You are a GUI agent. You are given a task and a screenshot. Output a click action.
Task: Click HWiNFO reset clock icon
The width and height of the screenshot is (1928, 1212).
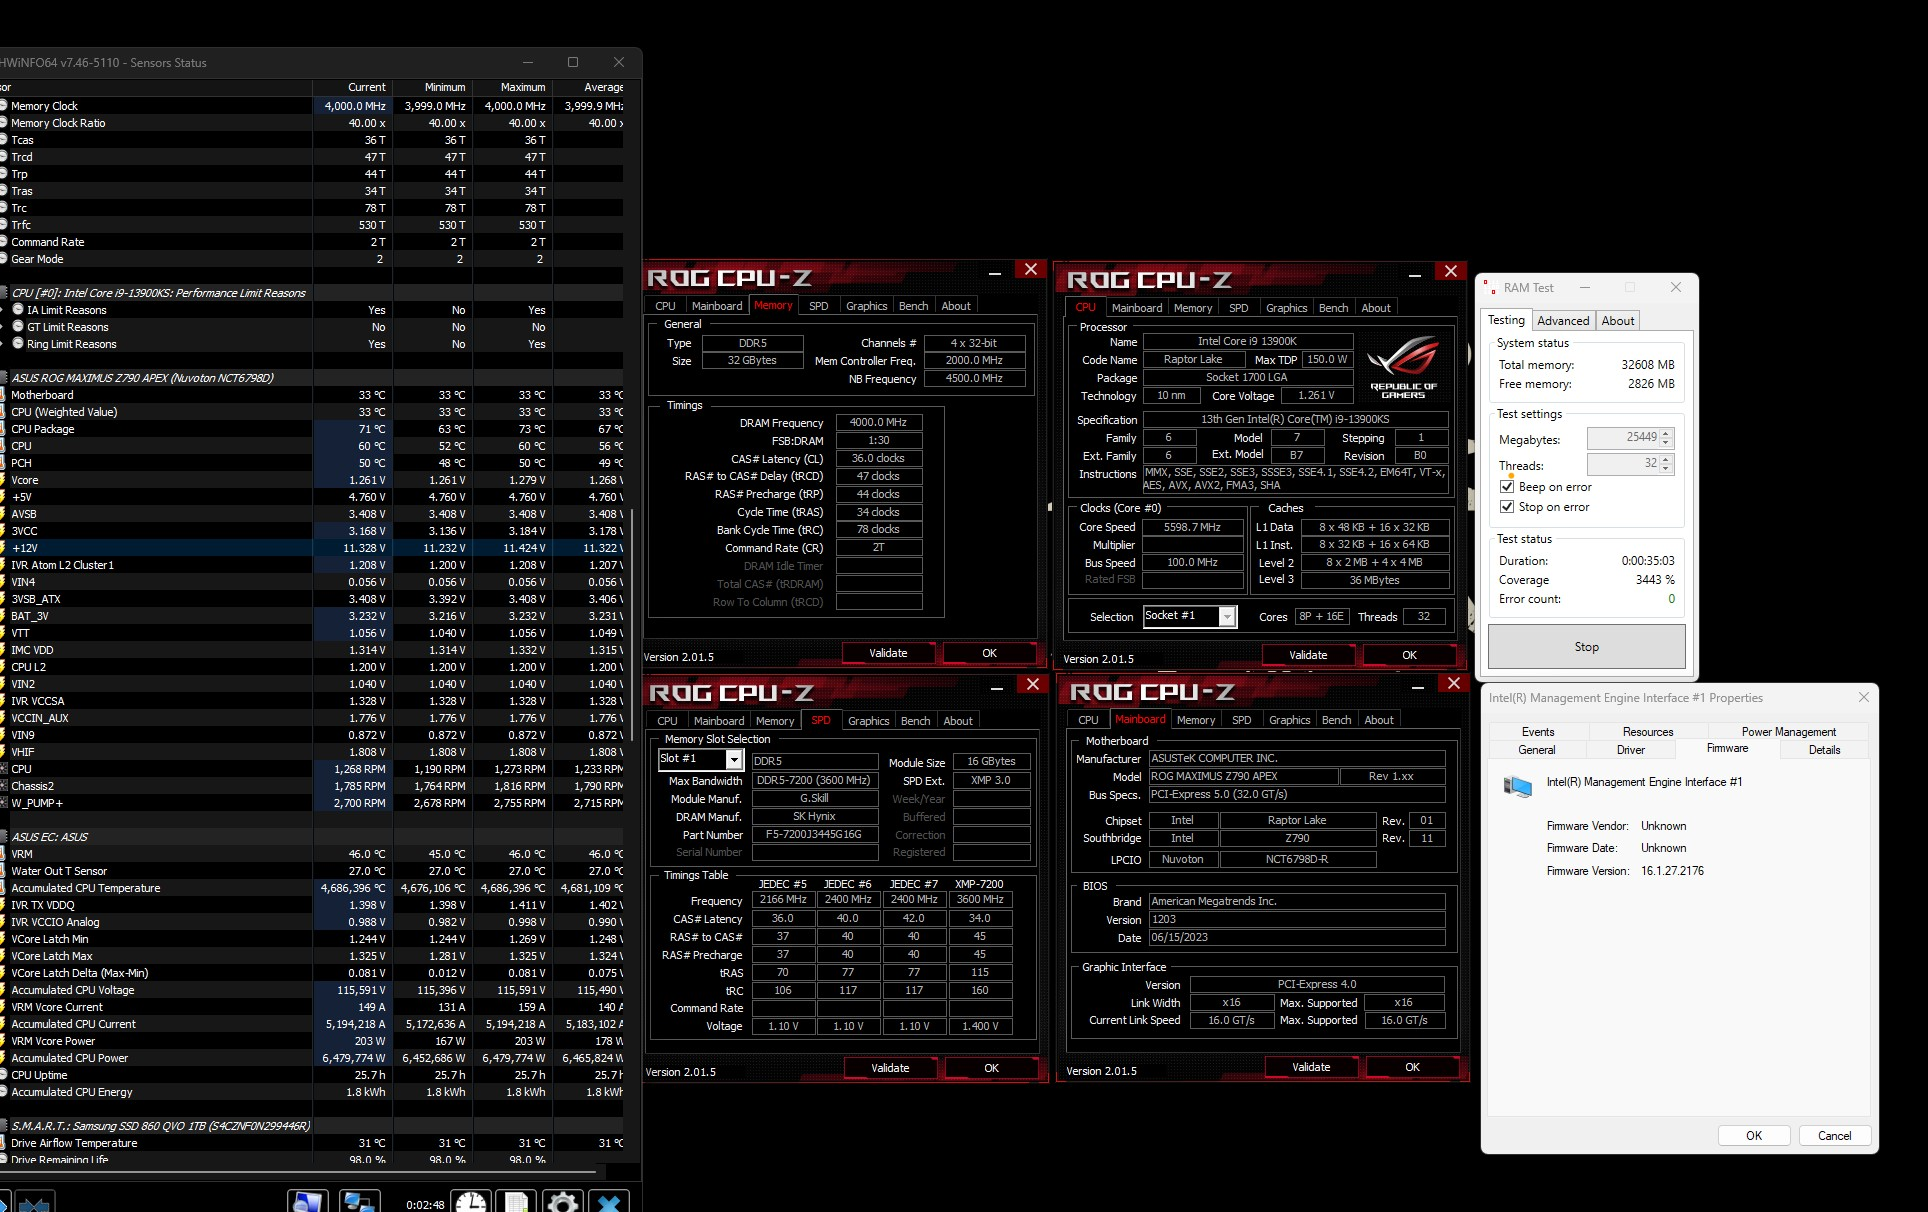[470, 1202]
